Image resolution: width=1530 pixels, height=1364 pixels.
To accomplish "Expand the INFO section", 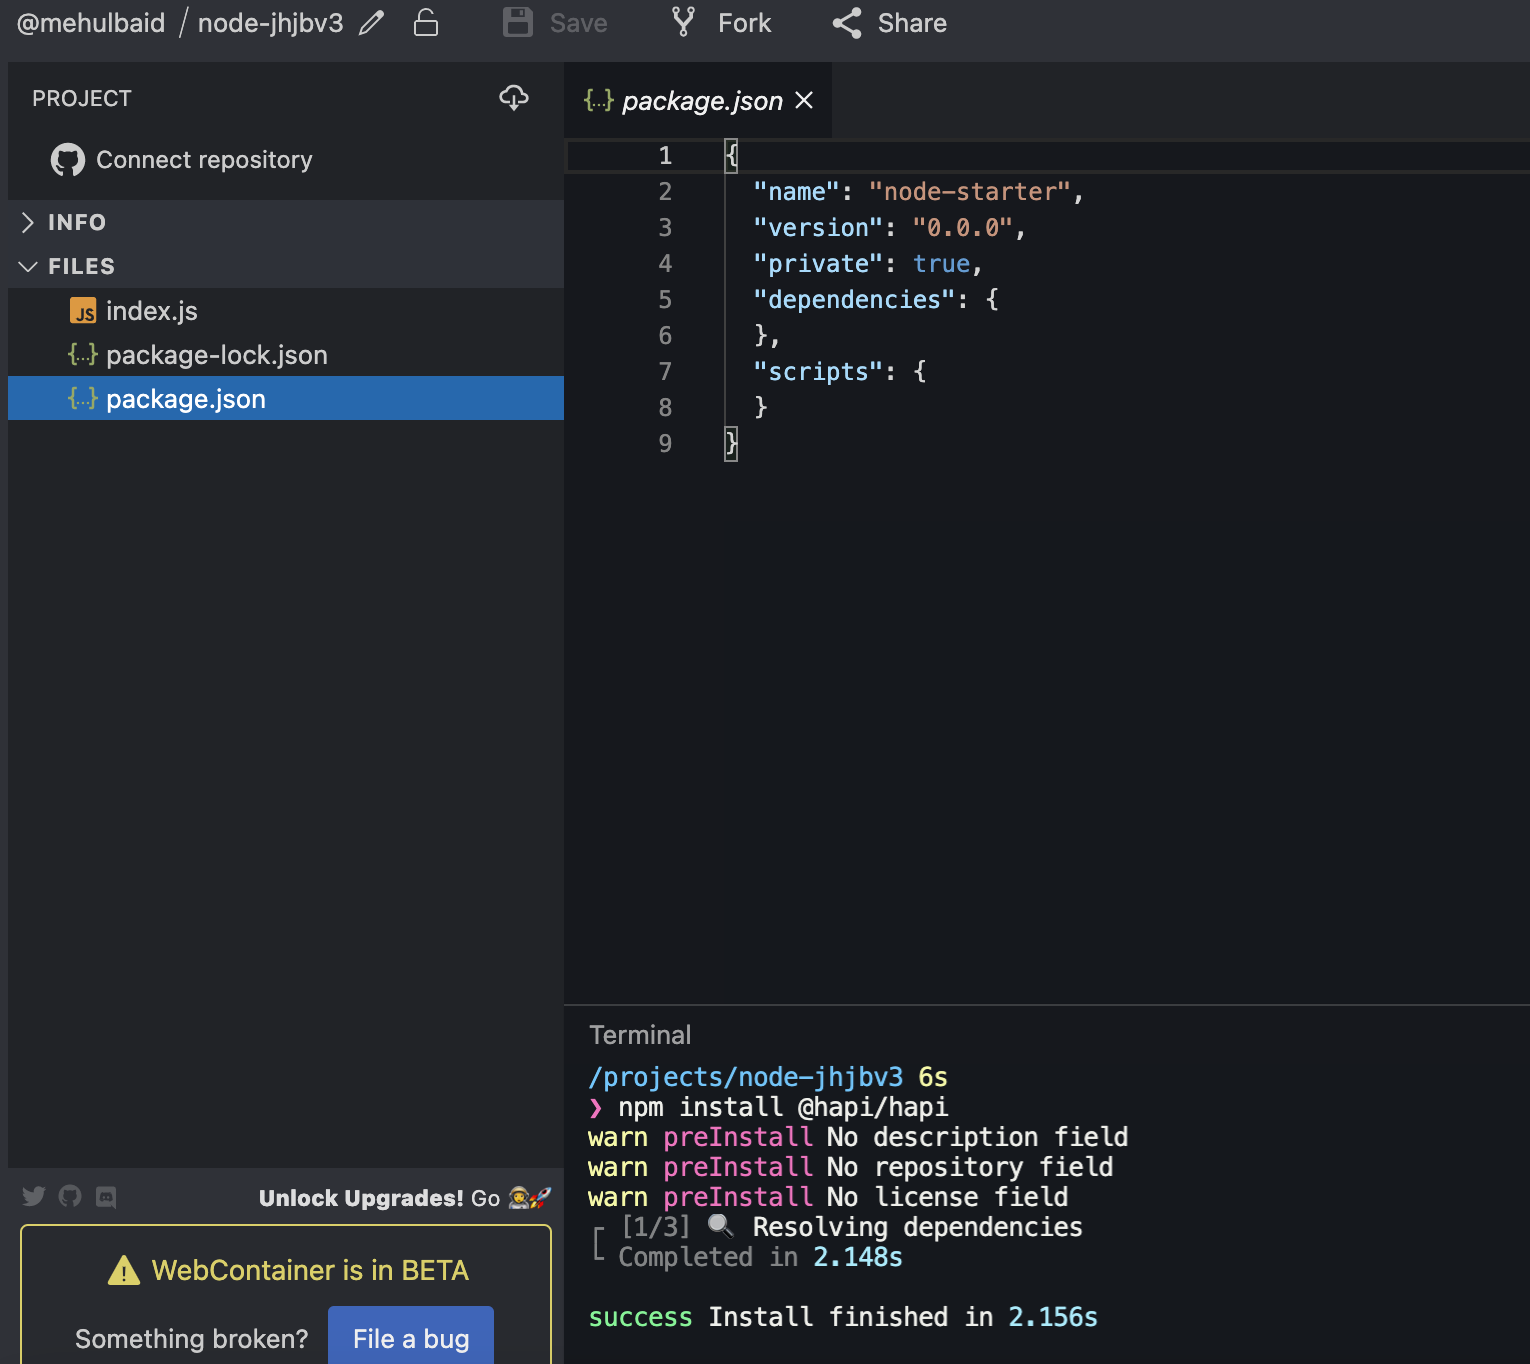I will 76,221.
